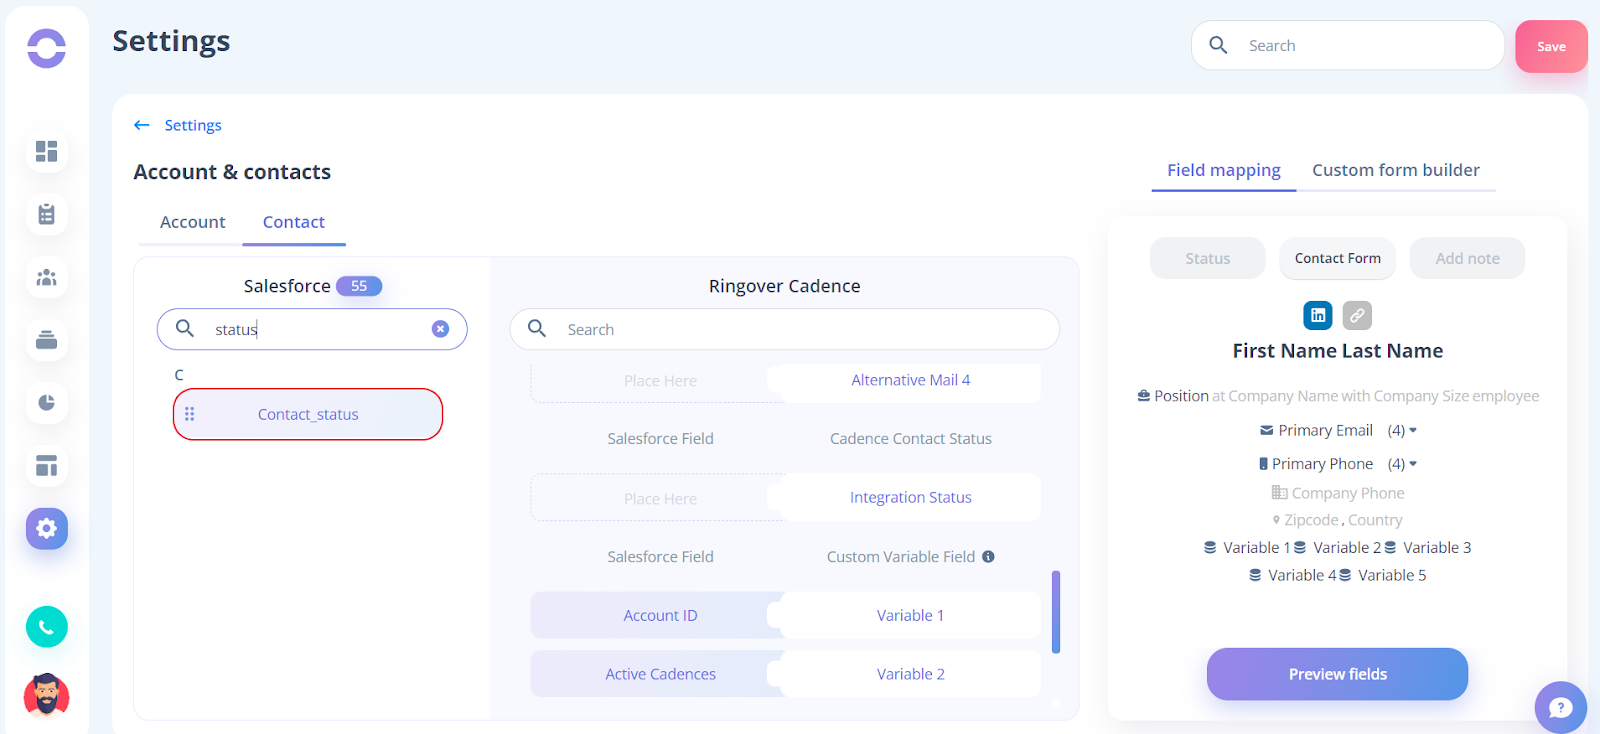Open the settings gear icon in sidebar
The height and width of the screenshot is (734, 1600).
[x=46, y=528]
